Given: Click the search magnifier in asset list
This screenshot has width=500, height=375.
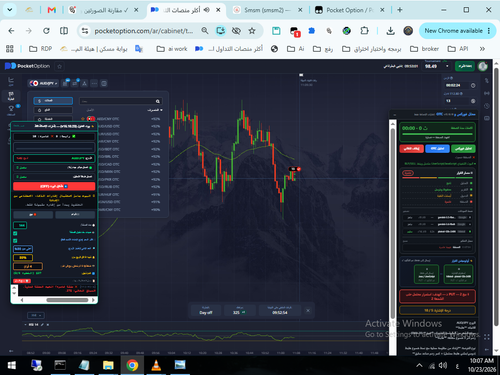Looking at the screenshot, I should (158, 101).
